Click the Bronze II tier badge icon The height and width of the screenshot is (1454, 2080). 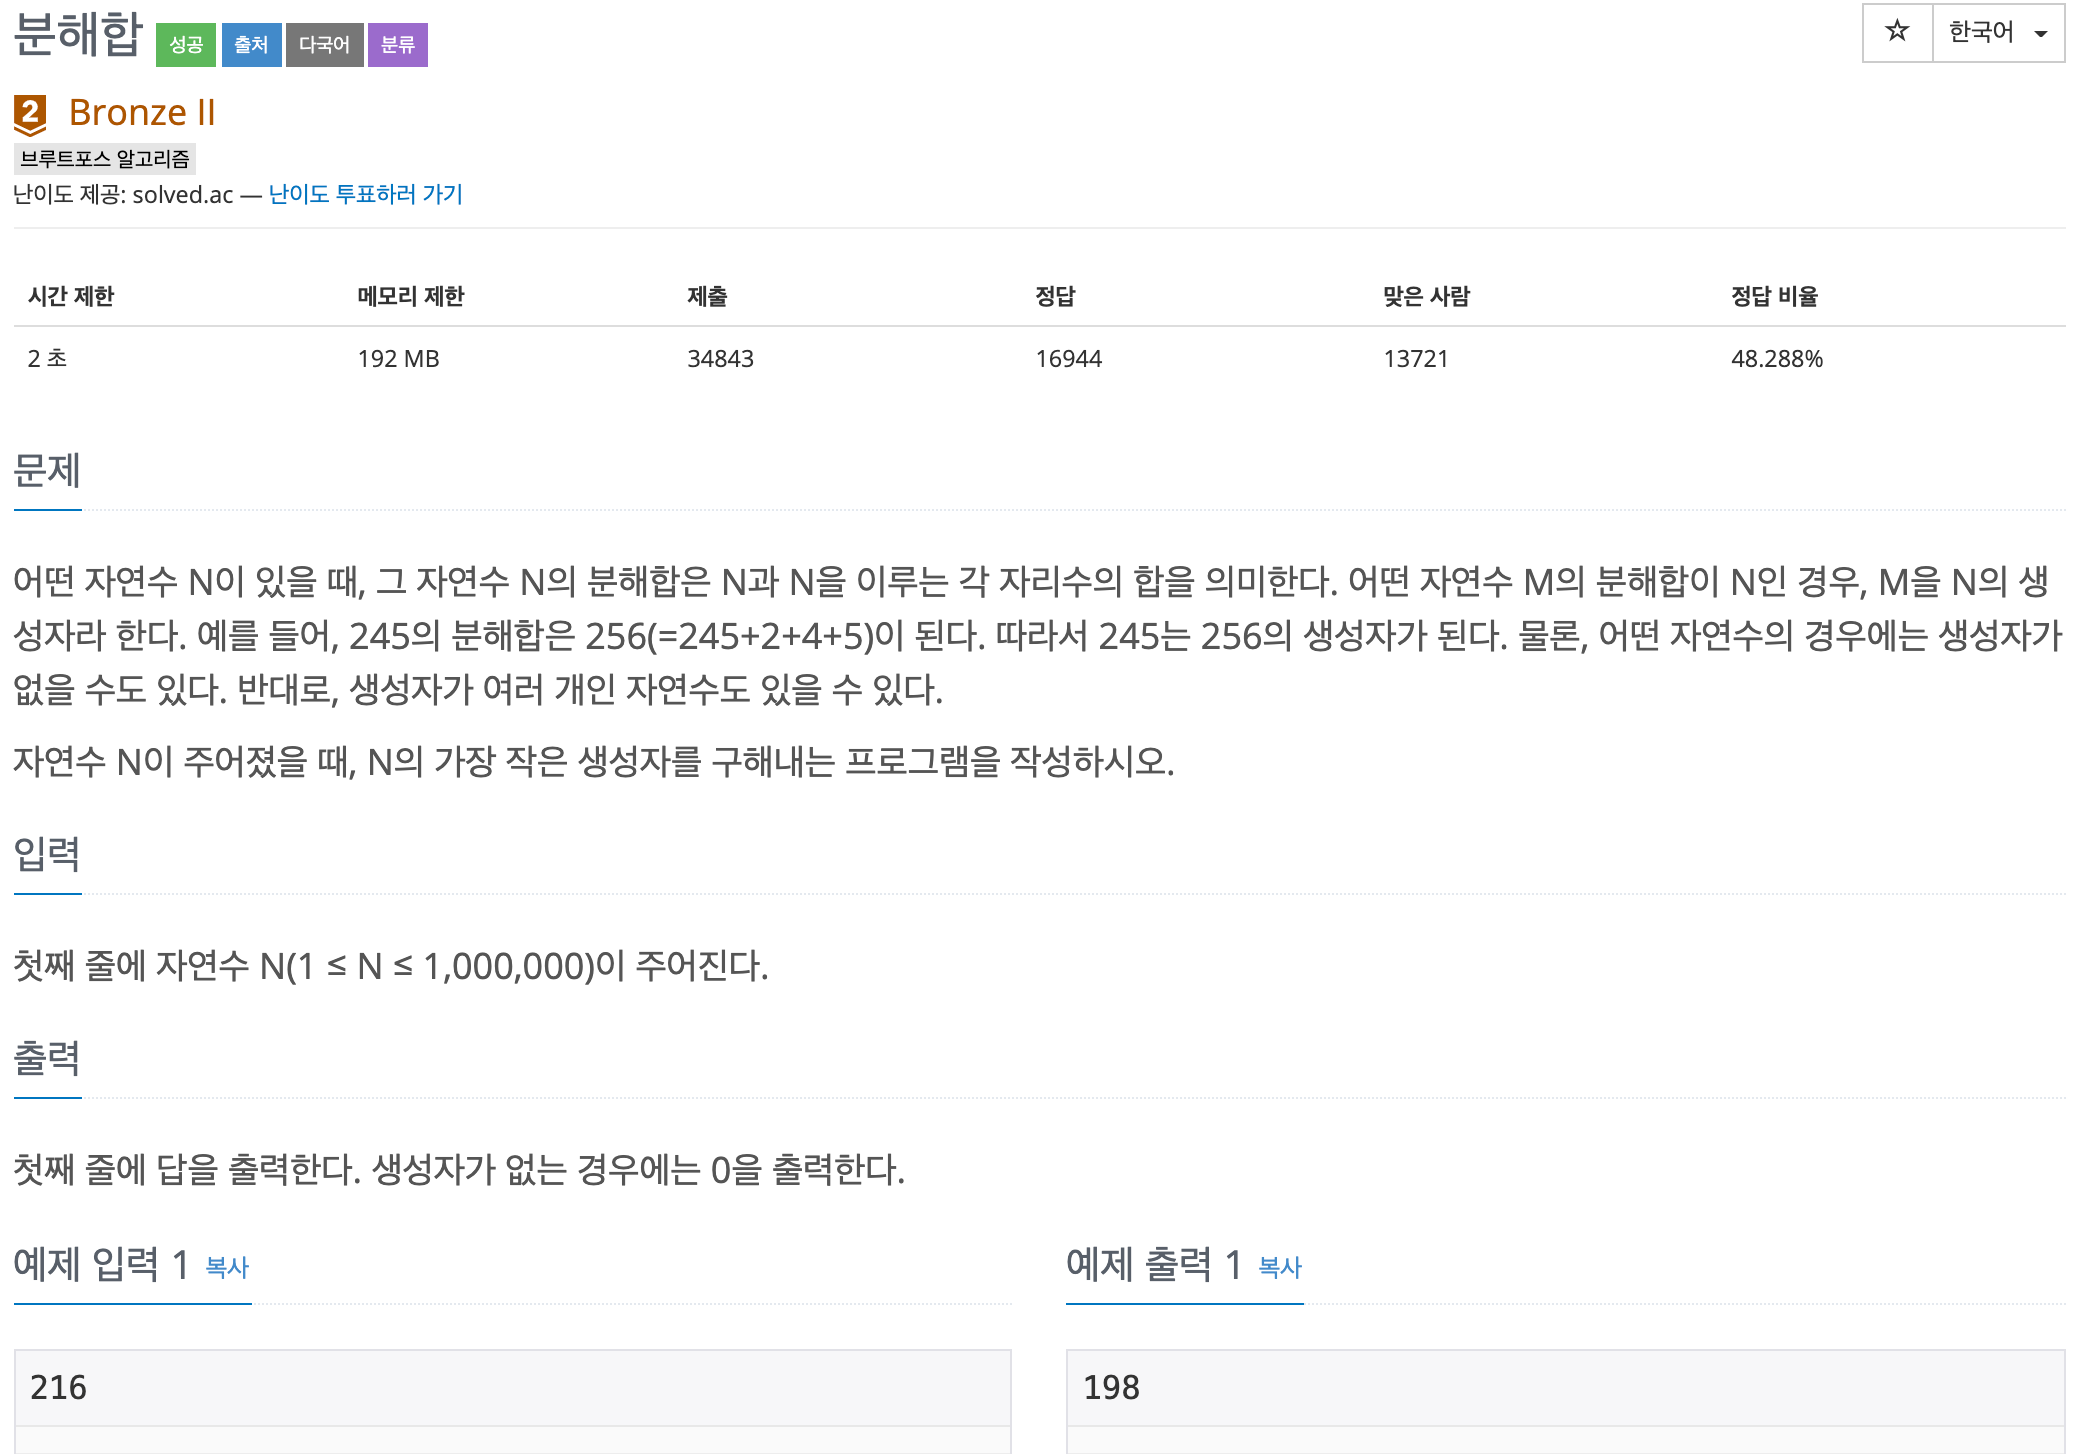click(30, 114)
